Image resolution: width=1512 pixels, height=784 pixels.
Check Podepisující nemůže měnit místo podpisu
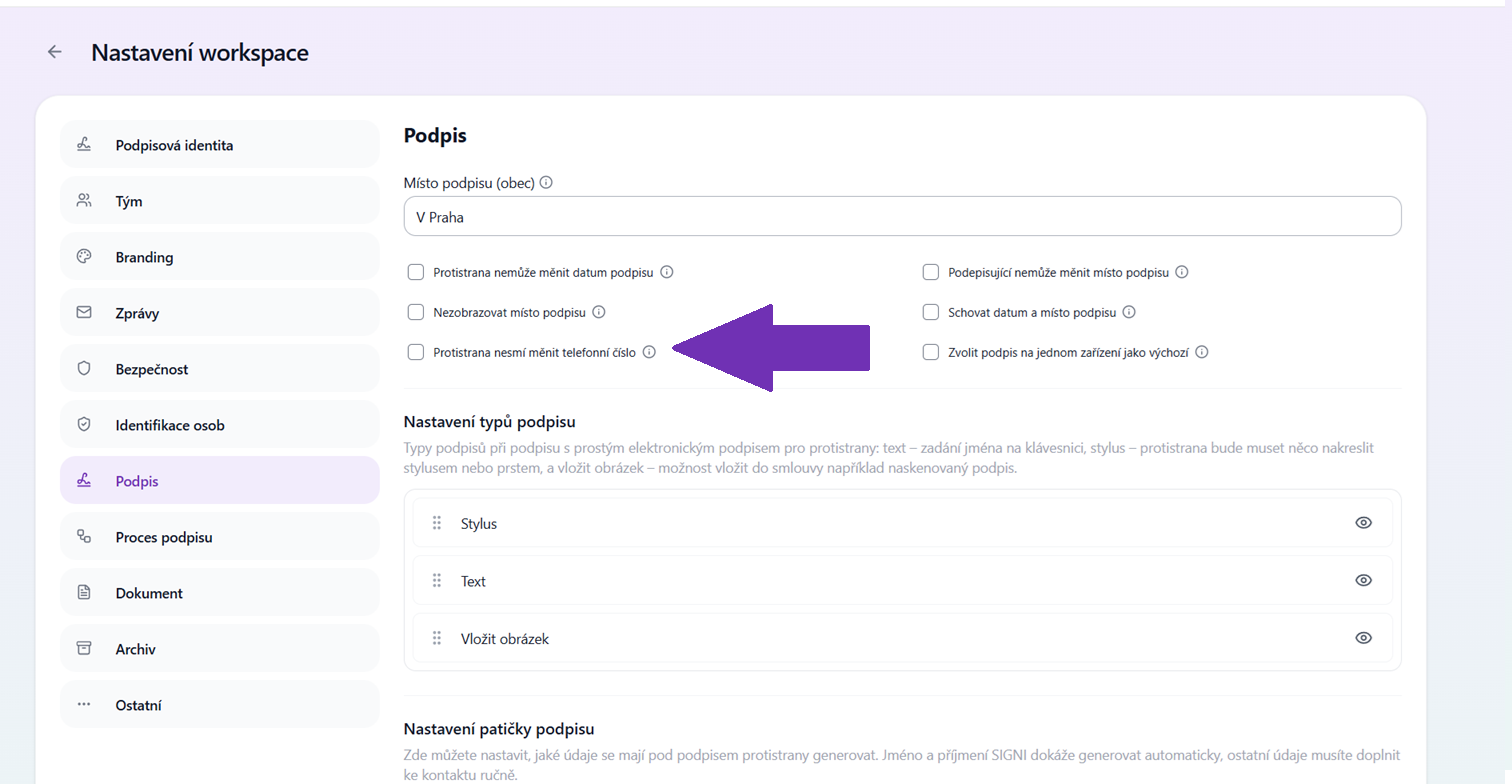point(931,272)
